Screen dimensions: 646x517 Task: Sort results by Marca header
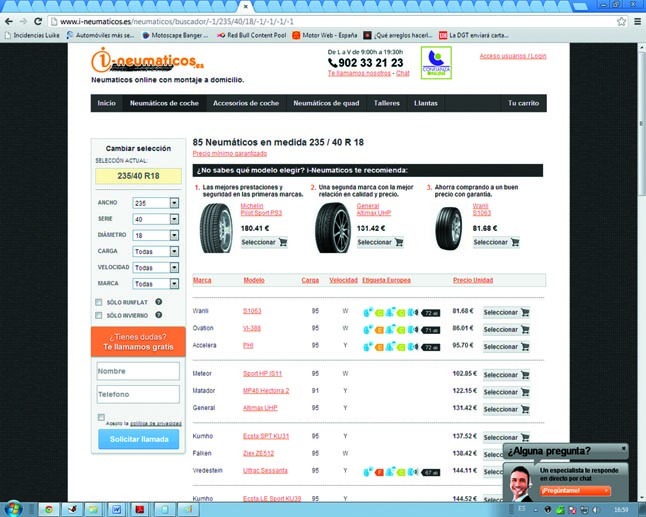tap(202, 280)
